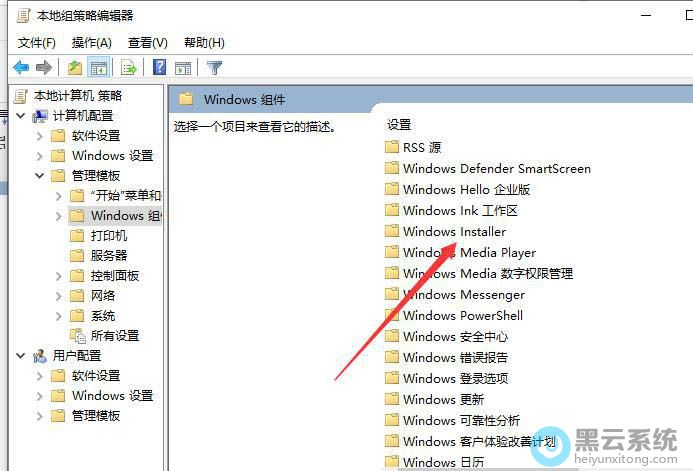Screen dimensions: 693x471
Task: Select 计算机配置 in the tree
Action: click(x=83, y=116)
